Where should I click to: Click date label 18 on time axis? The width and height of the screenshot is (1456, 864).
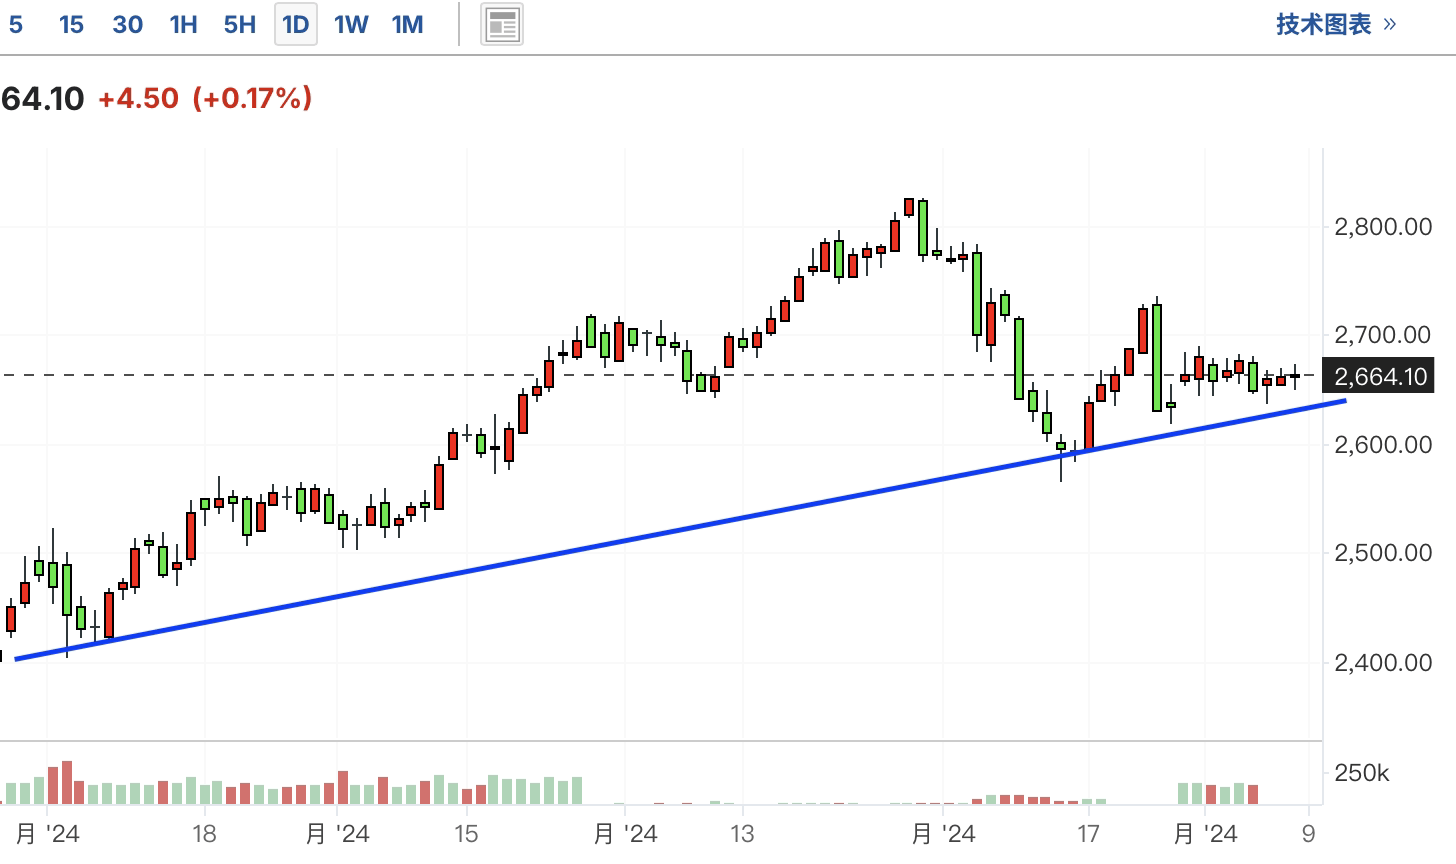coord(204,833)
